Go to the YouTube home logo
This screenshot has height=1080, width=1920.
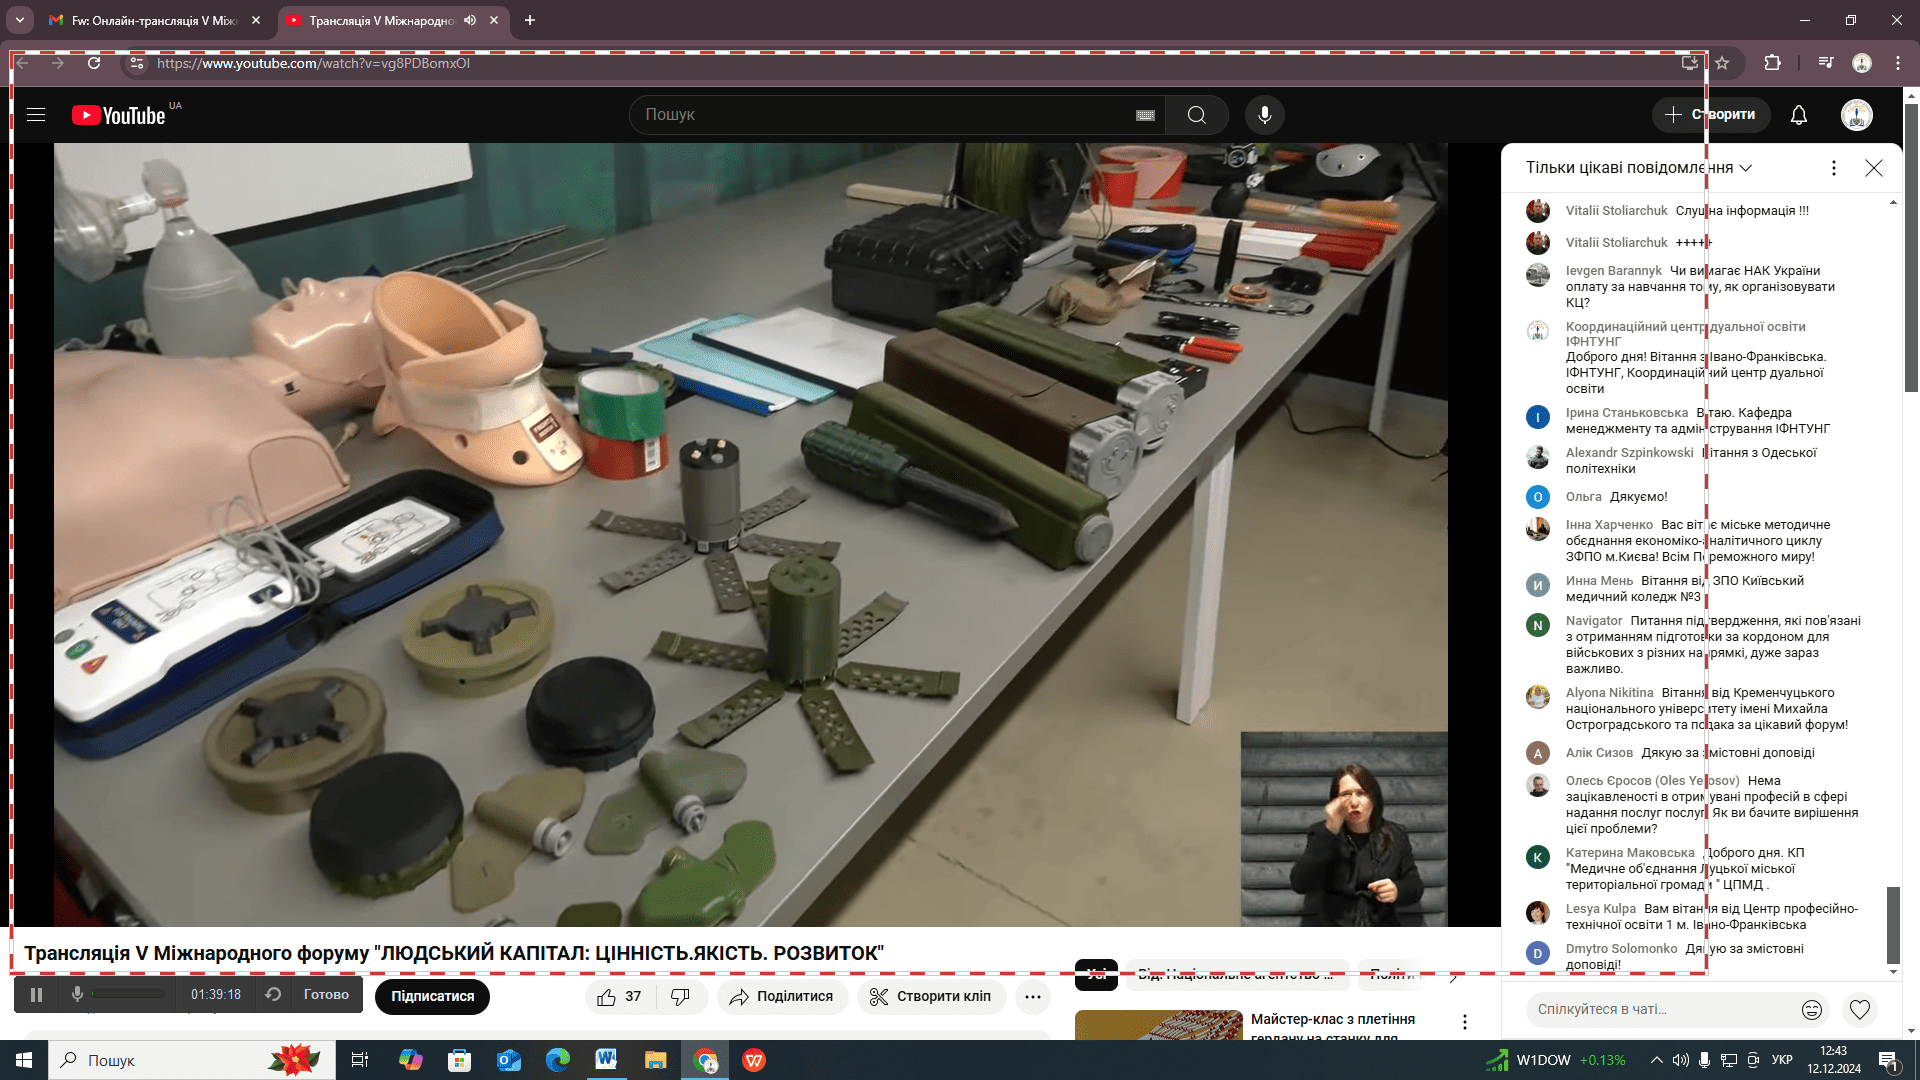tap(120, 115)
